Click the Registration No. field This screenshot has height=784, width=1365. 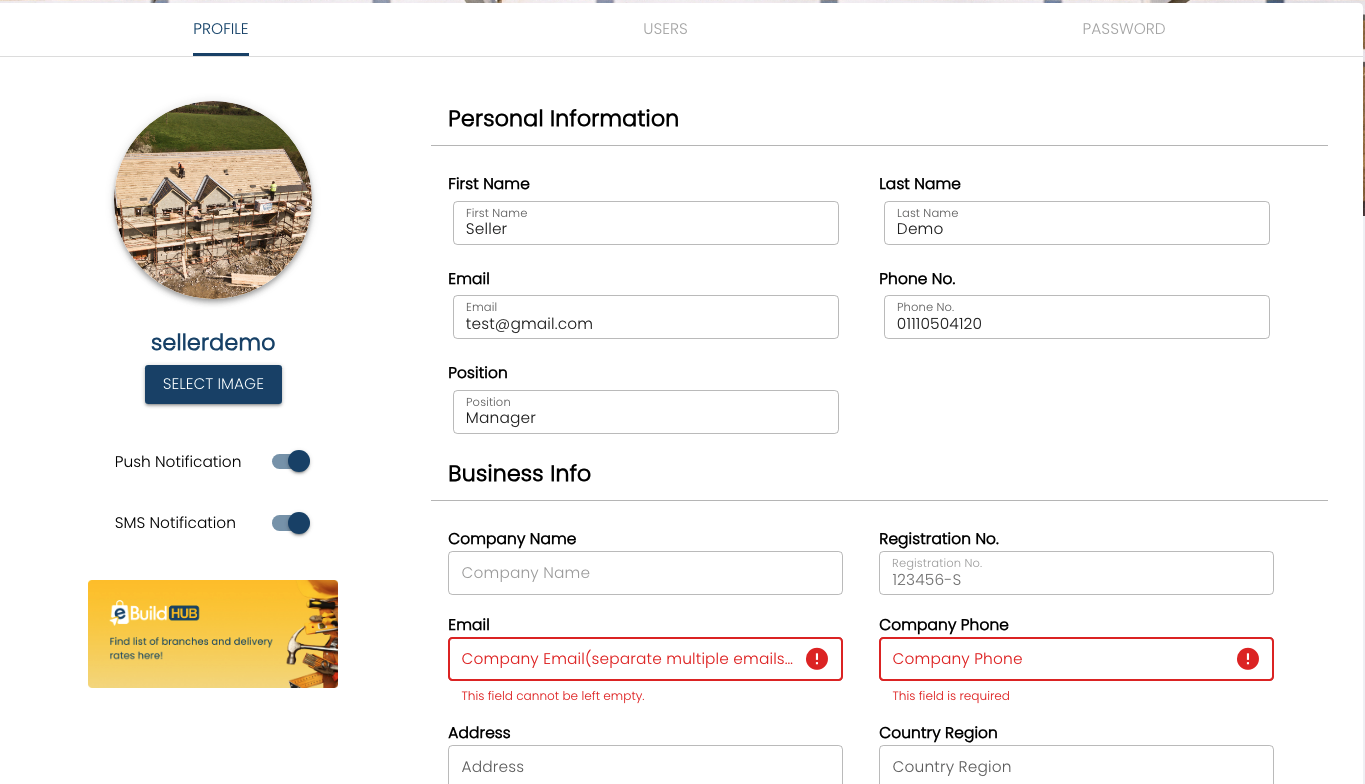(1076, 573)
